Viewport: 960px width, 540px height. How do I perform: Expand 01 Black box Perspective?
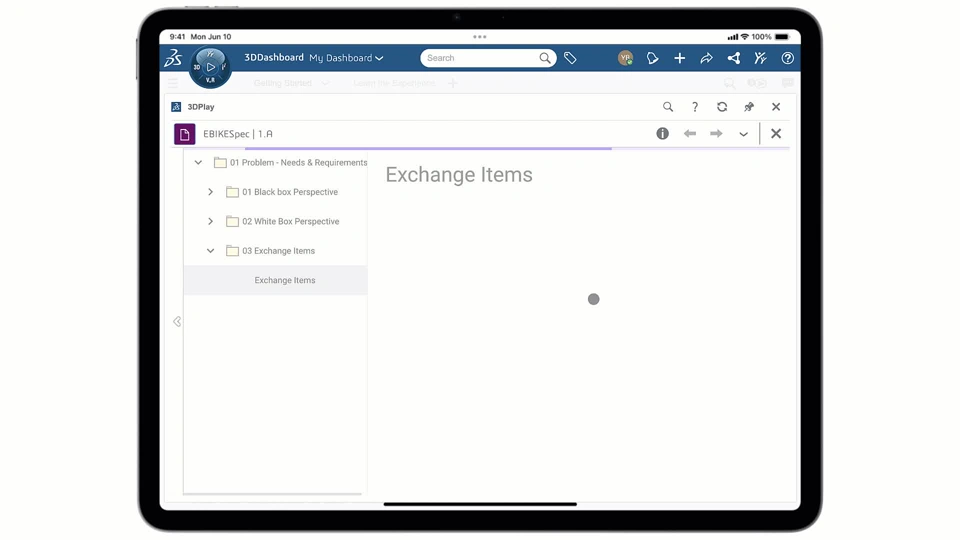coord(210,192)
